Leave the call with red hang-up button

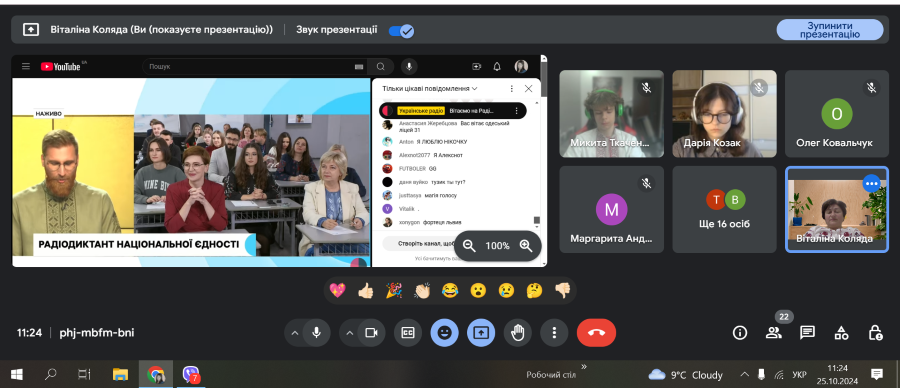point(596,332)
